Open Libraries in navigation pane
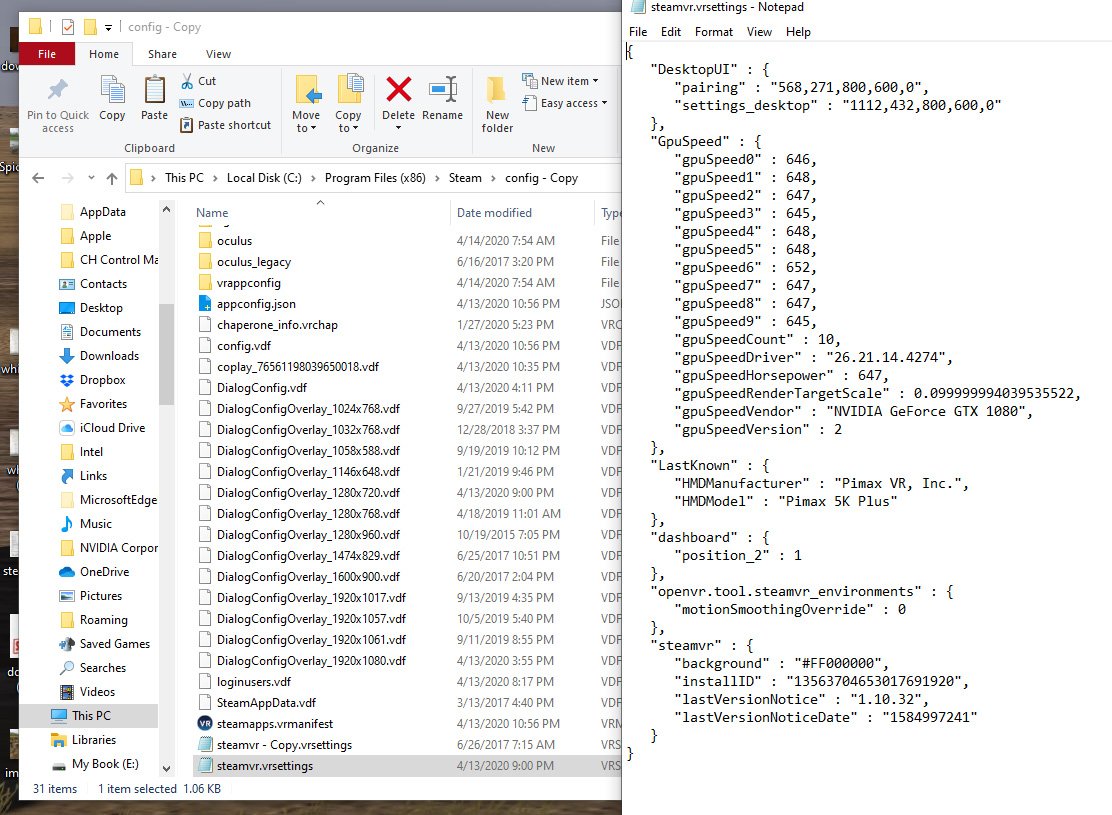This screenshot has height=815, width=1112. 94,740
